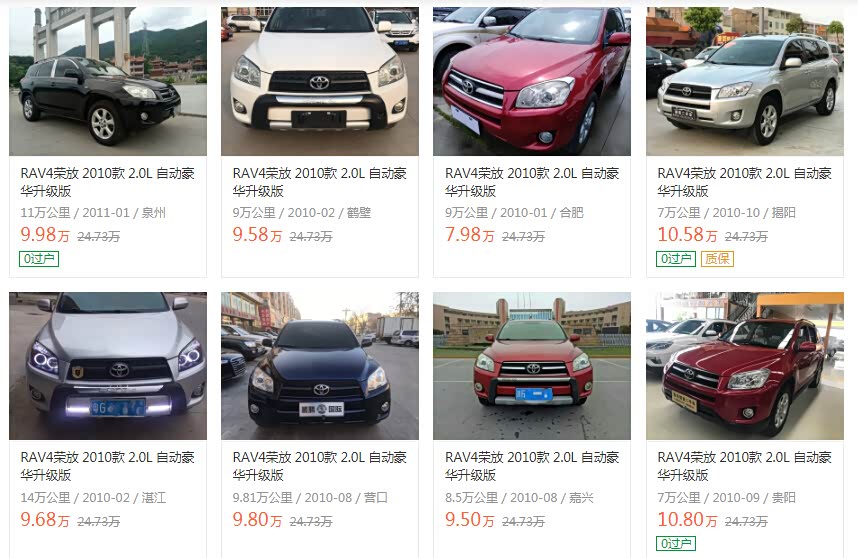Open the red RAV4 photo from 合肥

tap(532, 82)
